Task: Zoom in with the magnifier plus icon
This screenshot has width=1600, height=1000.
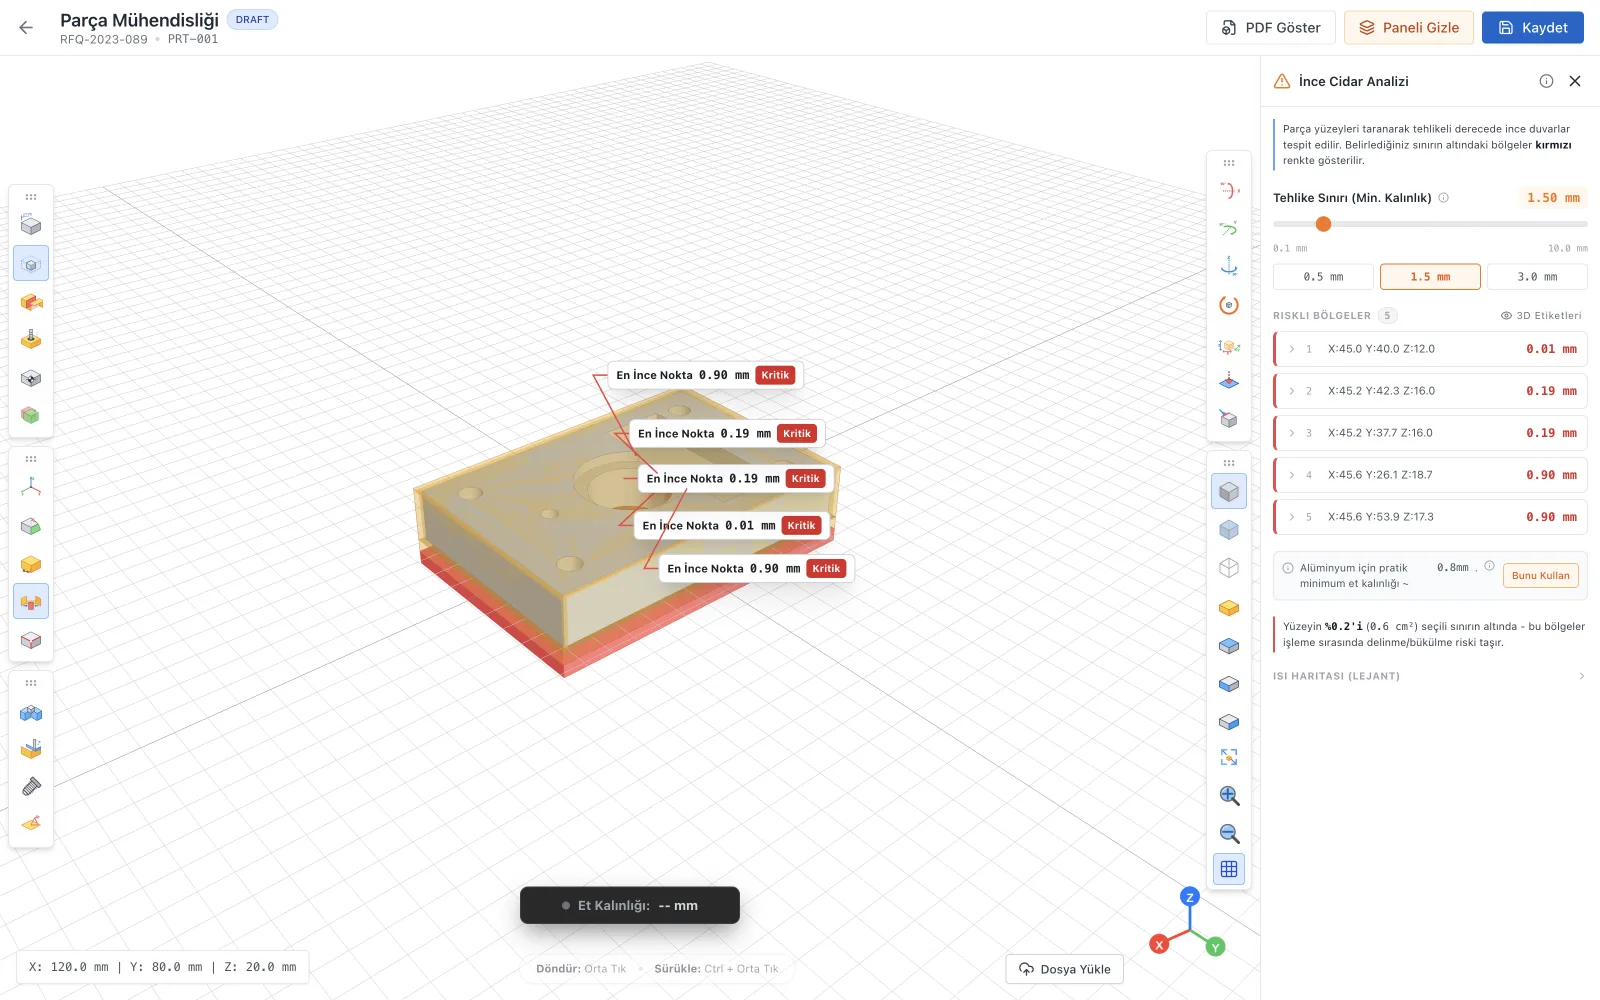Action: pos(1229,796)
